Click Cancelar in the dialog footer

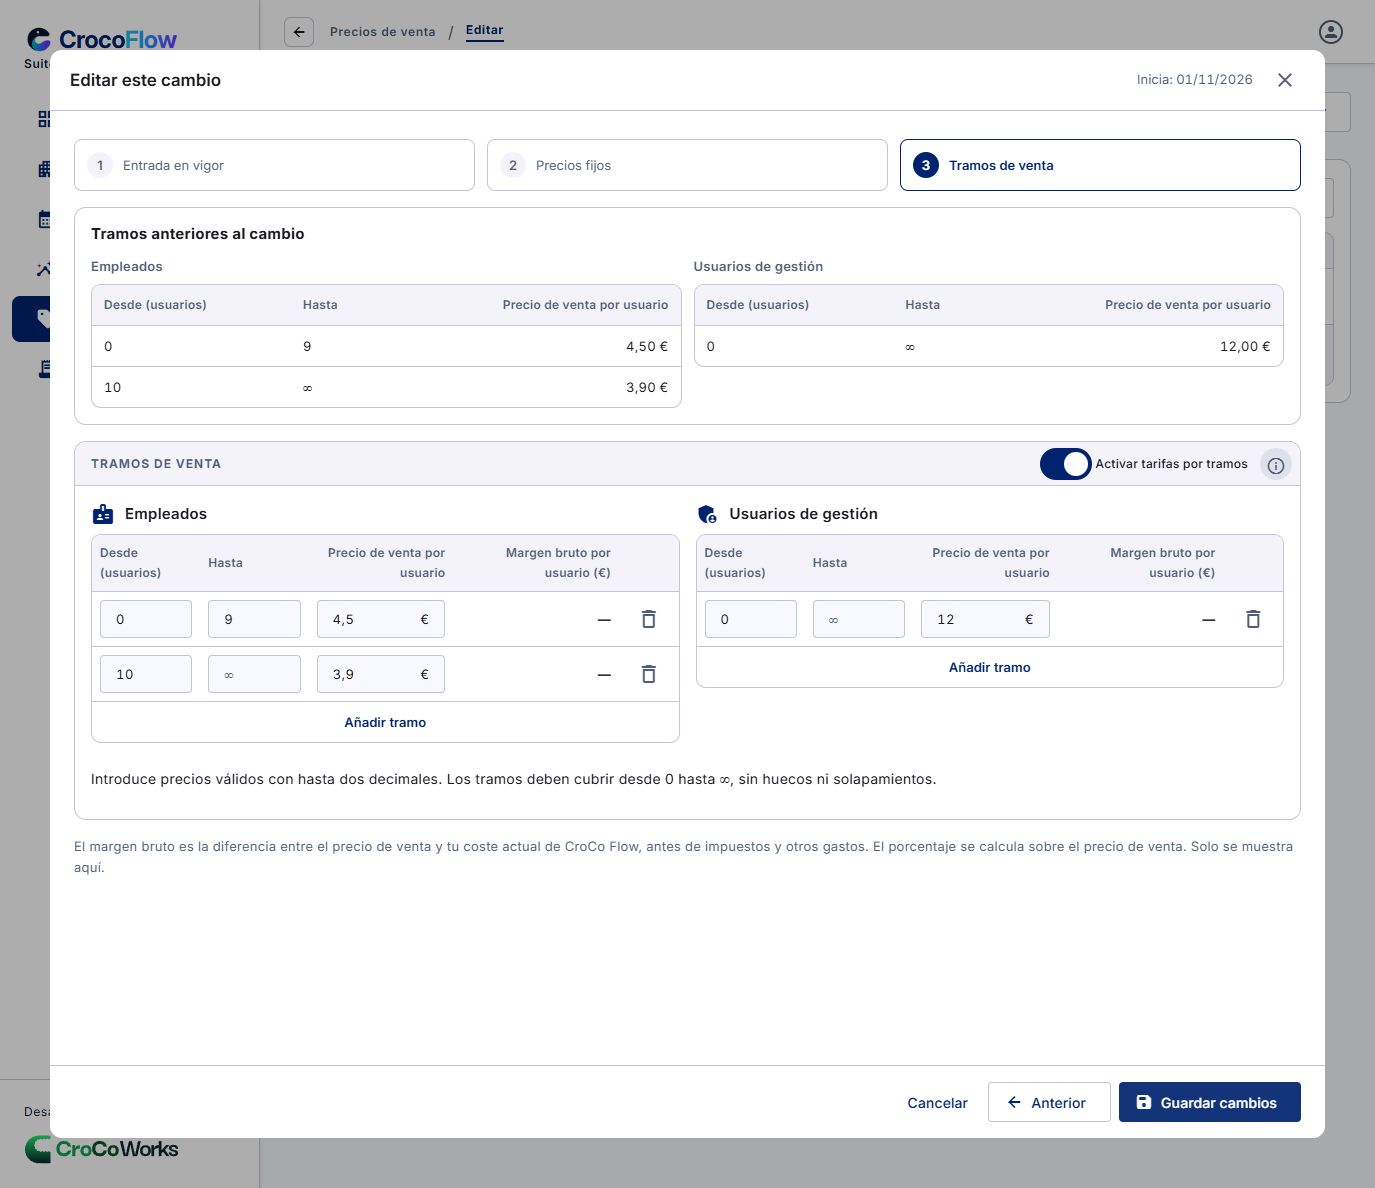tap(937, 1103)
